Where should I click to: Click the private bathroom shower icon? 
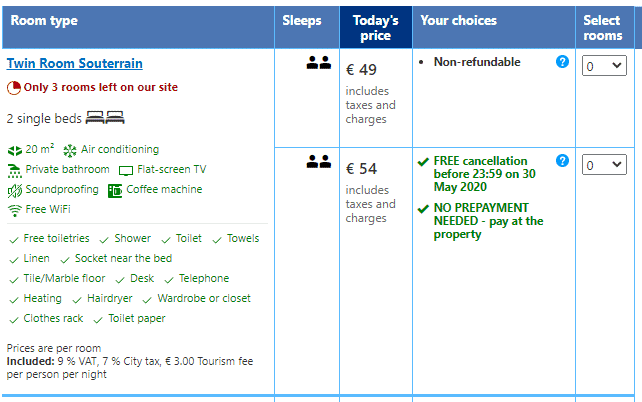(x=14, y=171)
